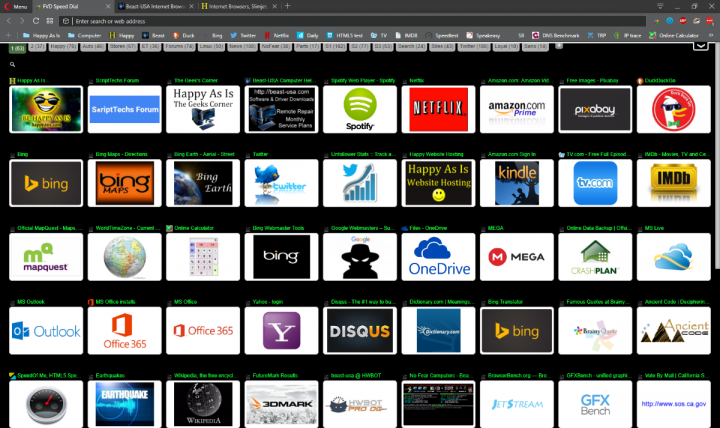720x428 pixels.
Task: Open the Speed Dial grid icon beside reload
Action: [x=50, y=21]
